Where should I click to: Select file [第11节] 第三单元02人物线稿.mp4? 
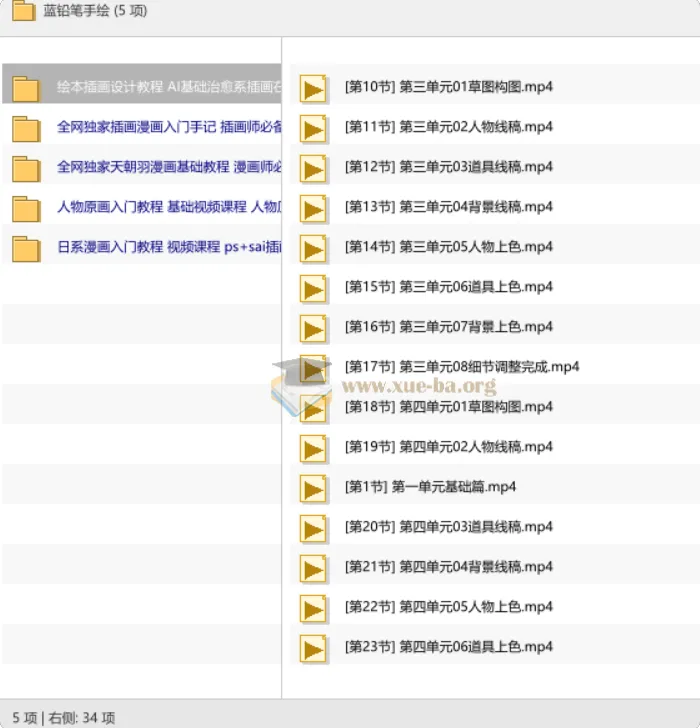click(449, 127)
